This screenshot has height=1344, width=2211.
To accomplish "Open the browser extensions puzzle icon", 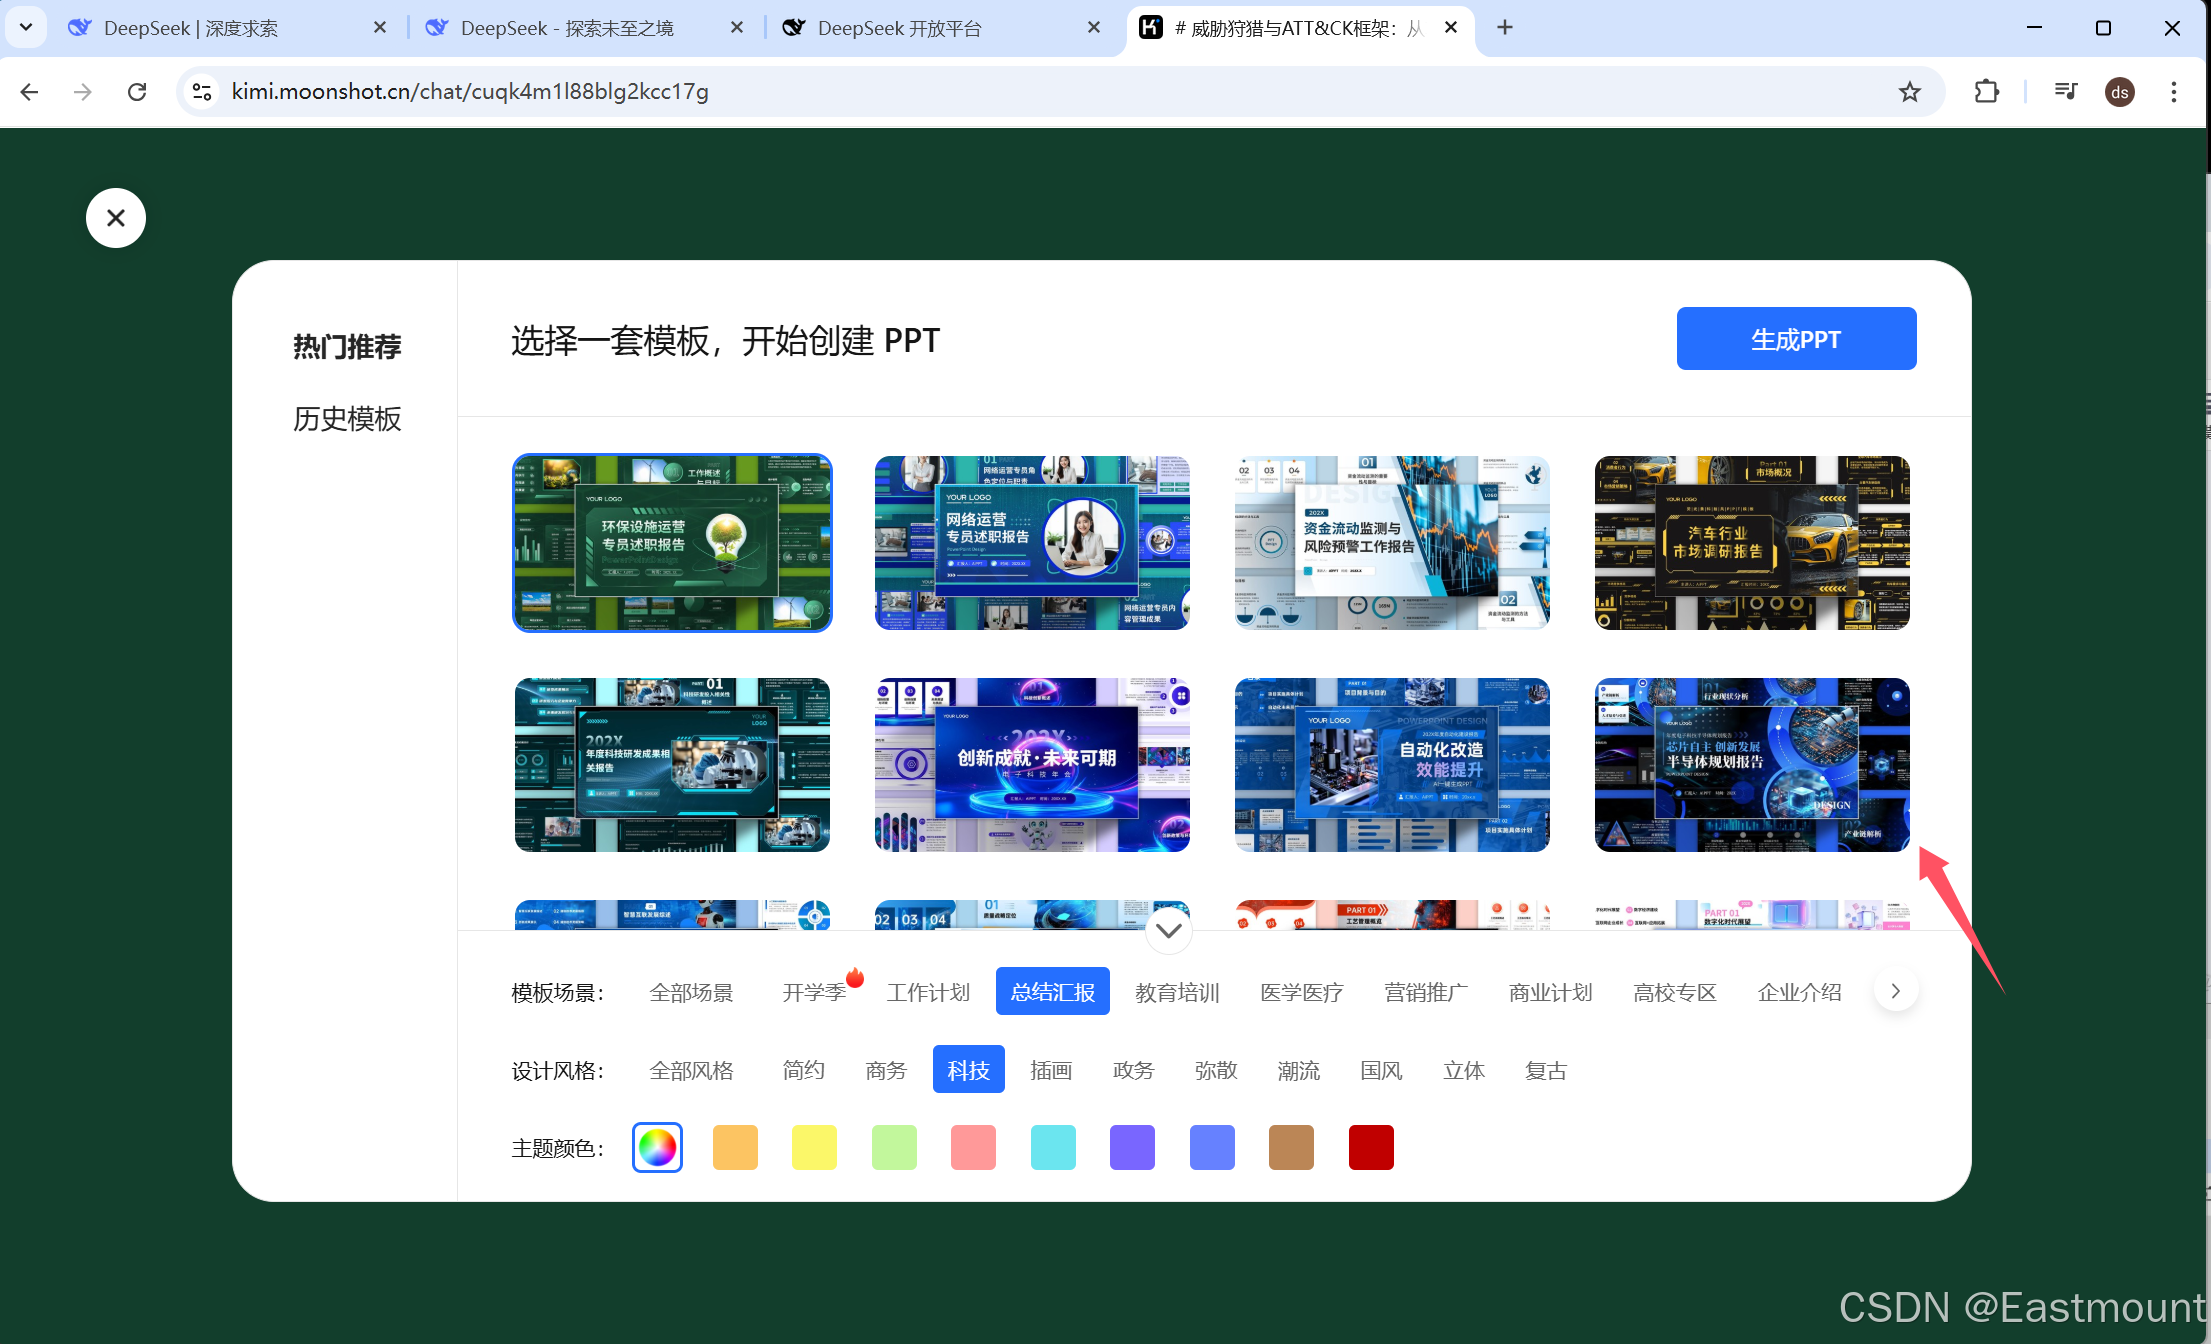I will [1986, 92].
